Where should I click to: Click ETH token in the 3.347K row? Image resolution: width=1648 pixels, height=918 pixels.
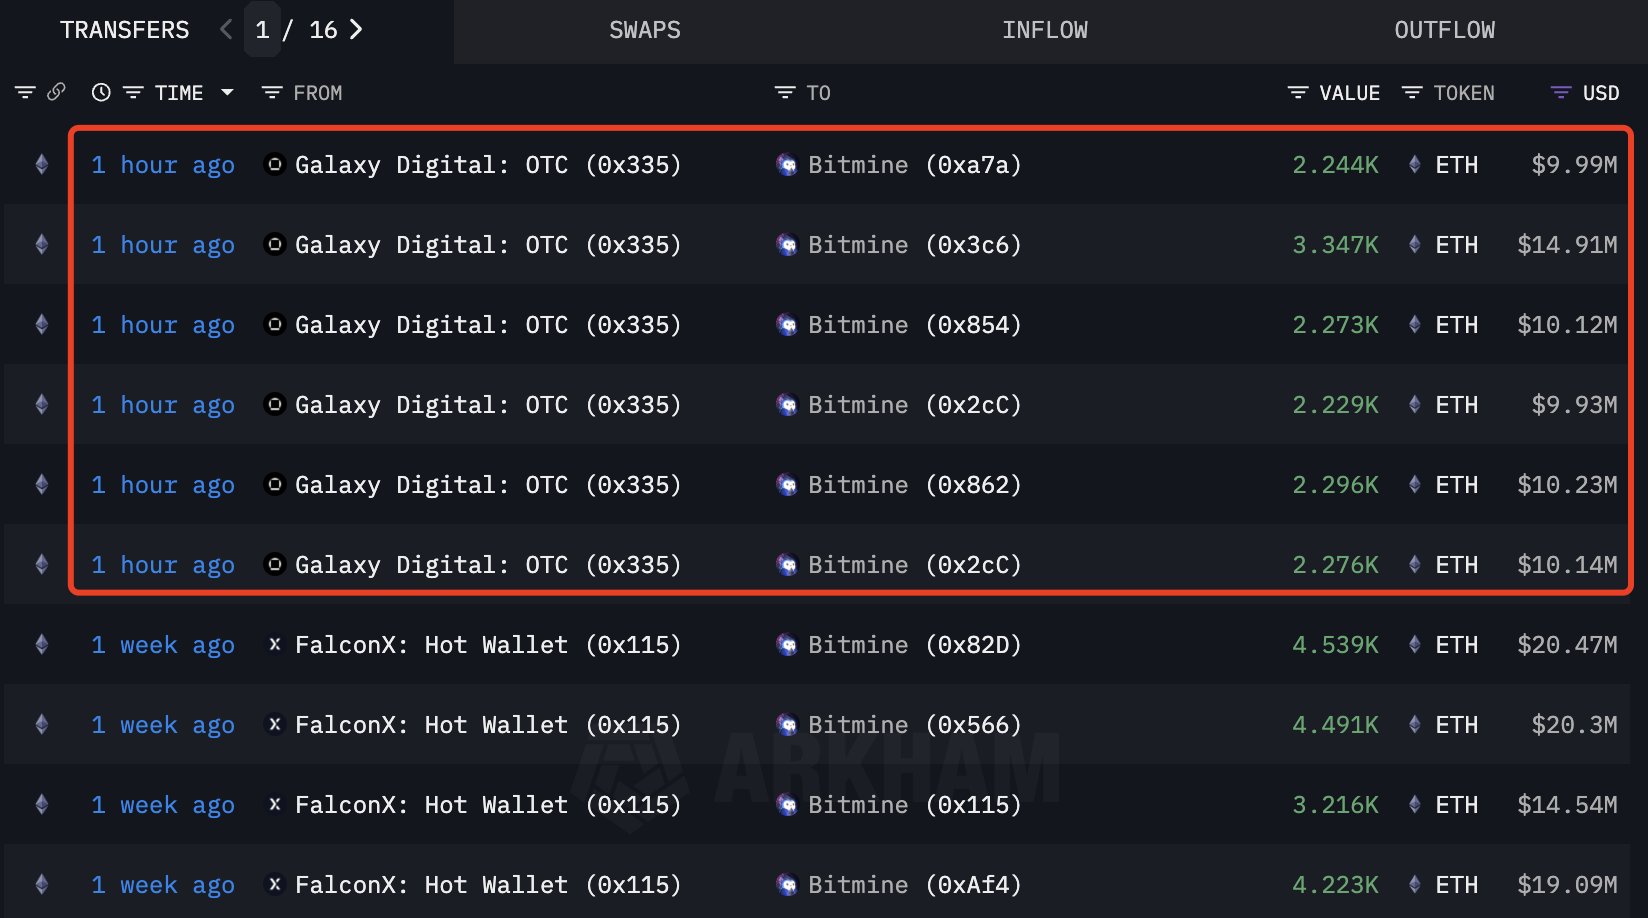pyautogui.click(x=1456, y=245)
